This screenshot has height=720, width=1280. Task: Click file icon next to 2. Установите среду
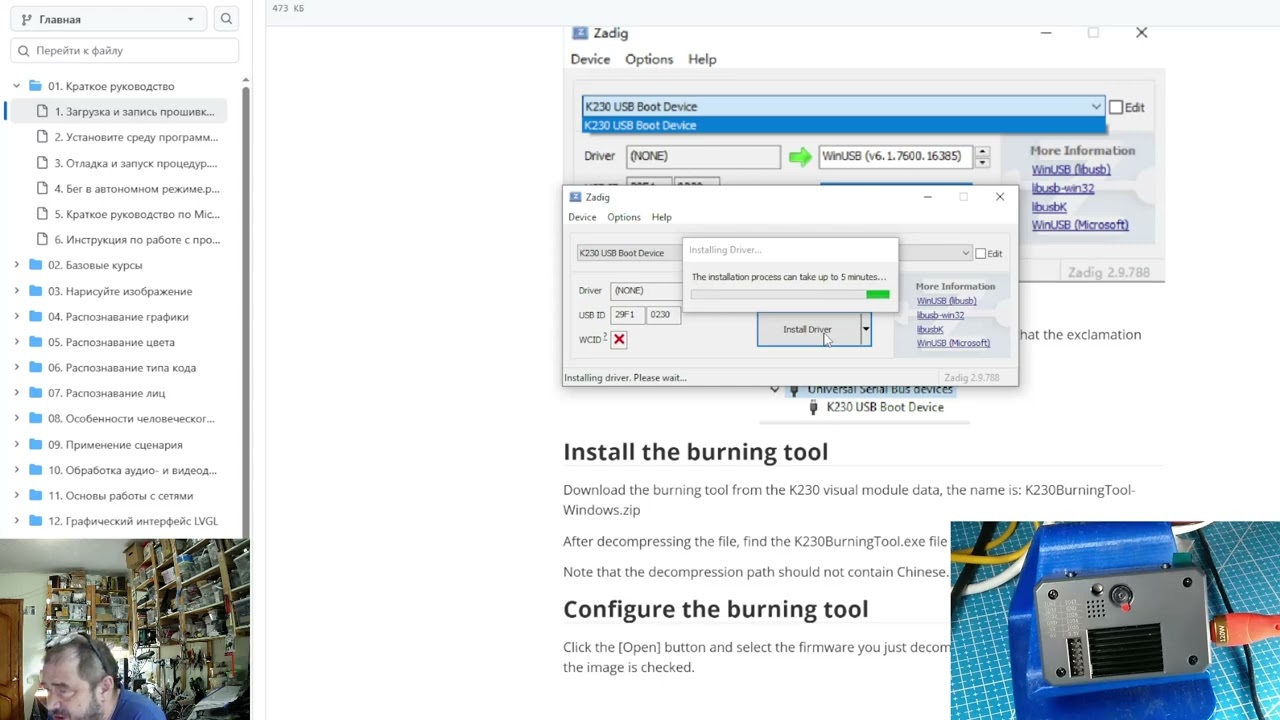tap(42, 137)
